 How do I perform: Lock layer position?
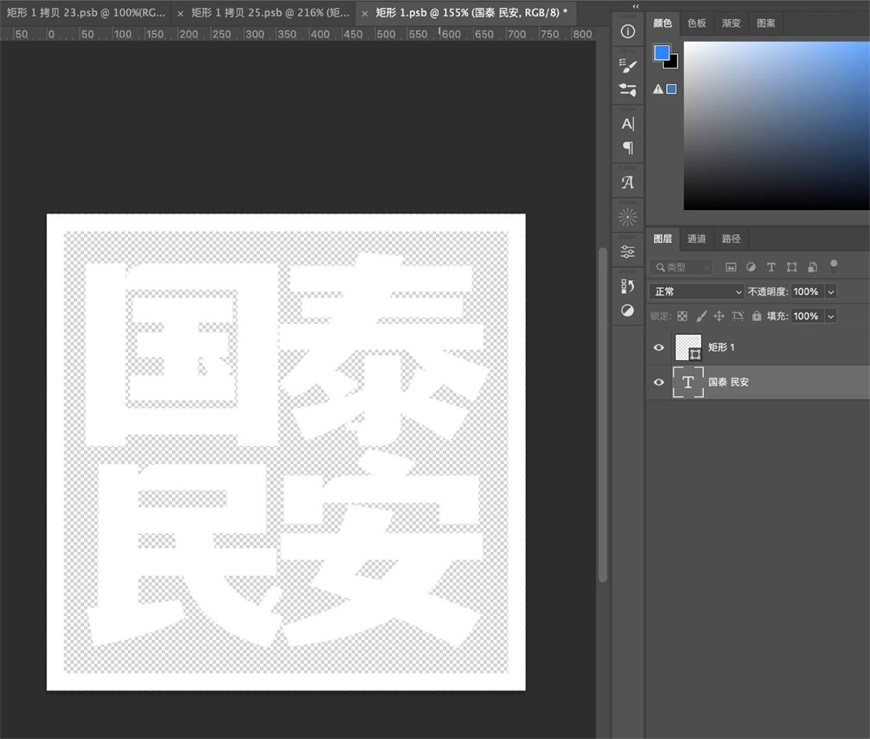point(719,316)
